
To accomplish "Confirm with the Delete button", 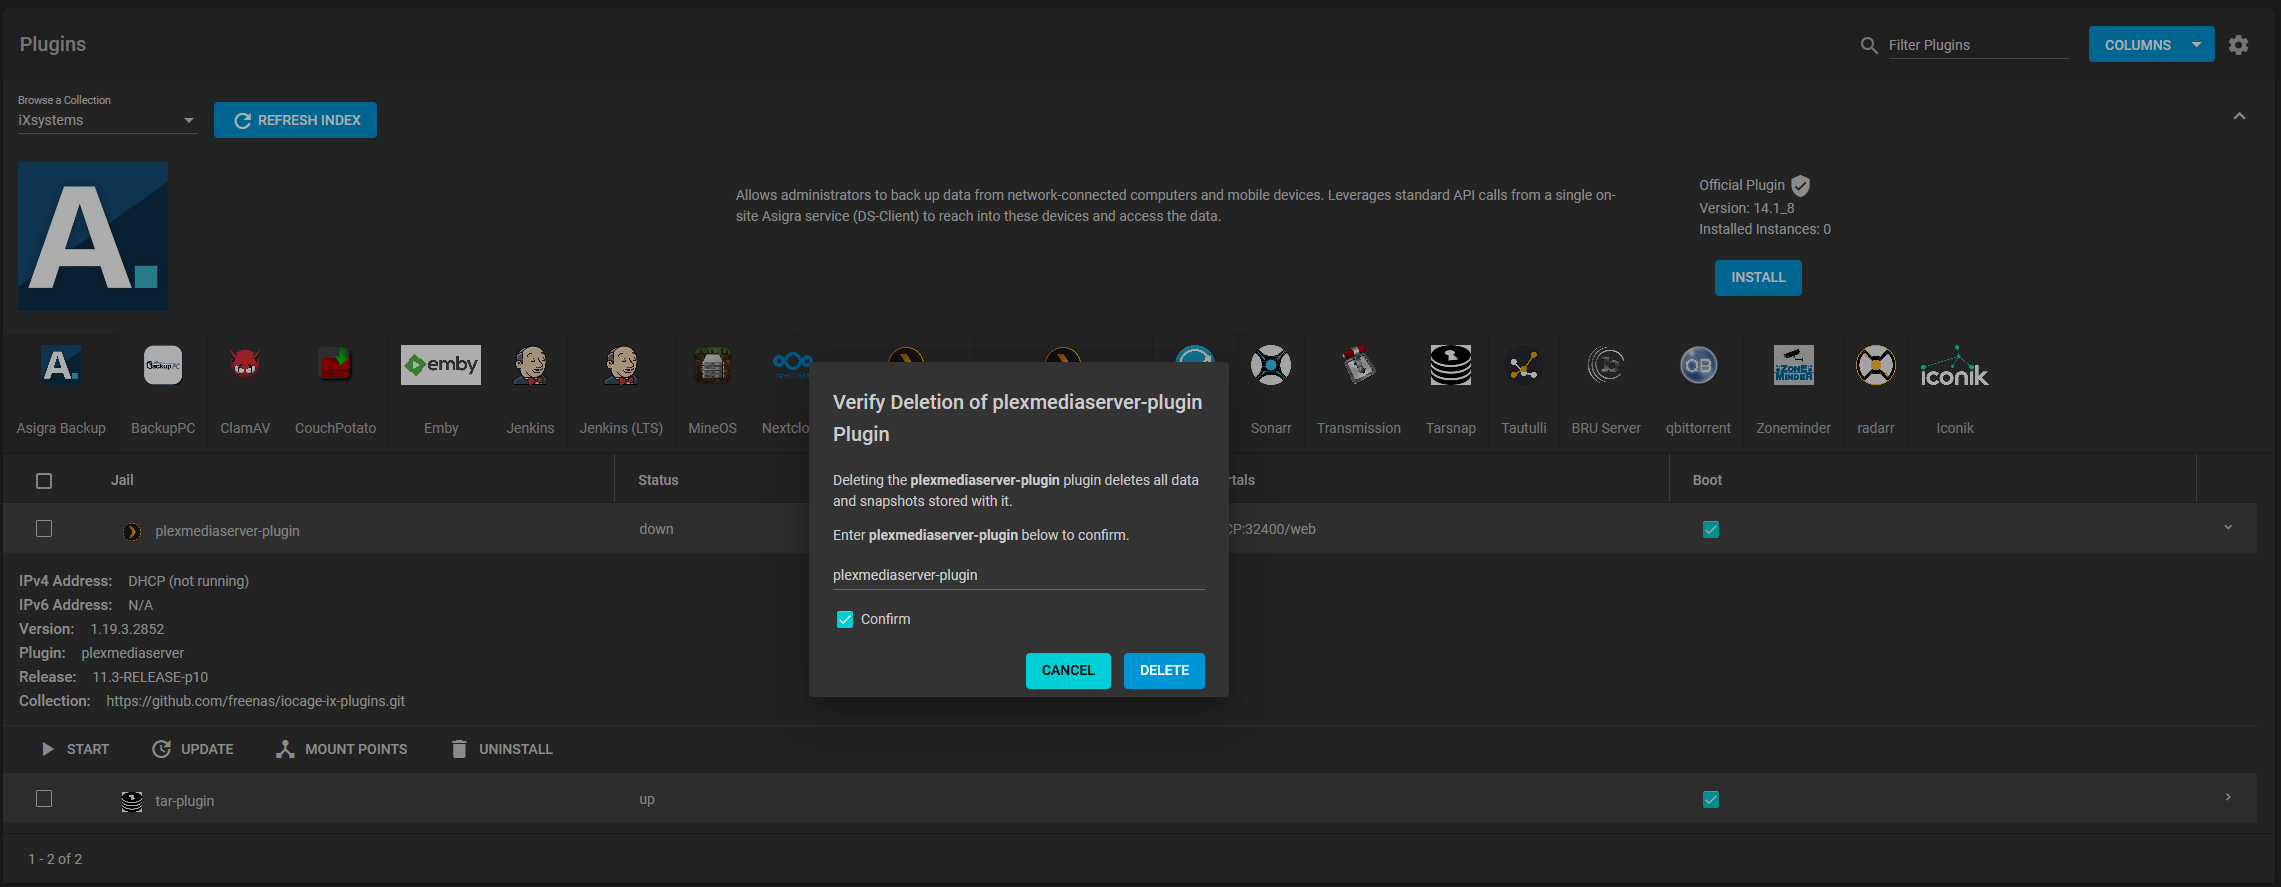I will (1164, 671).
